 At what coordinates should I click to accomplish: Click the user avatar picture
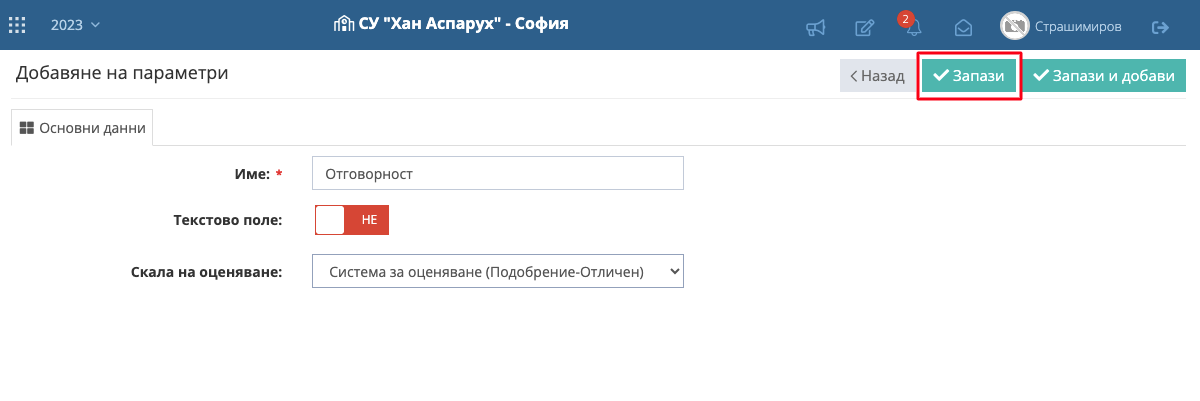click(1015, 26)
